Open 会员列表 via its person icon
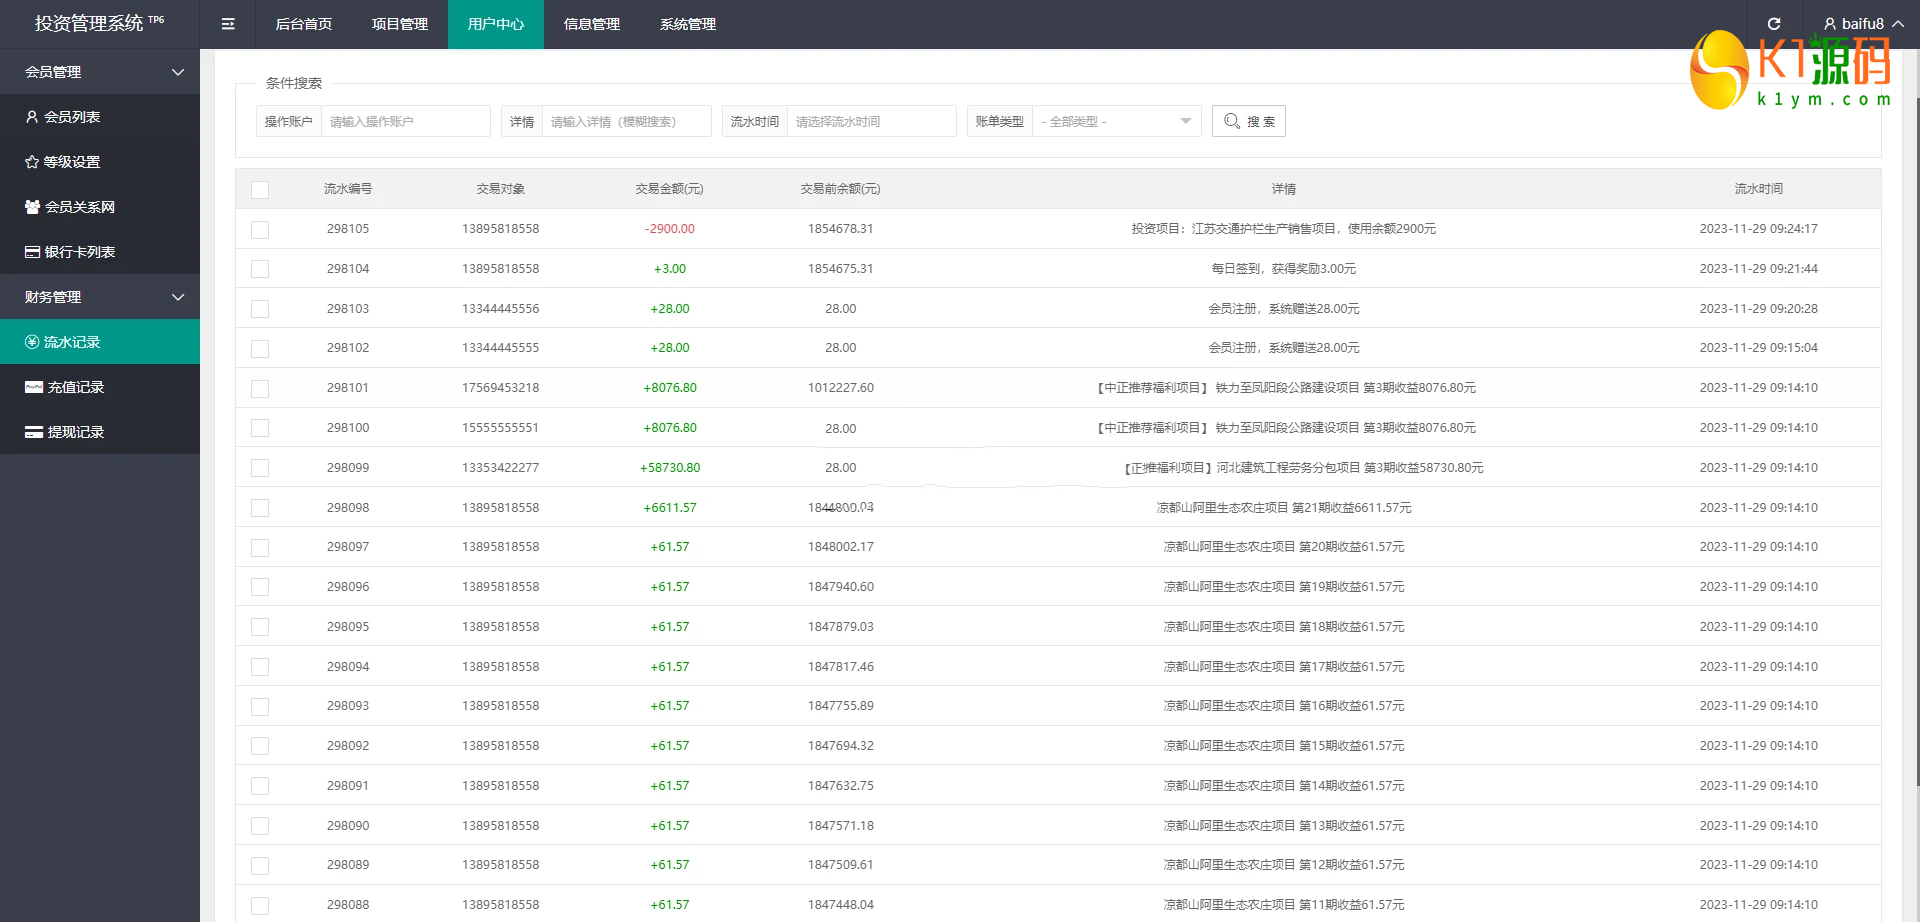 pos(32,117)
